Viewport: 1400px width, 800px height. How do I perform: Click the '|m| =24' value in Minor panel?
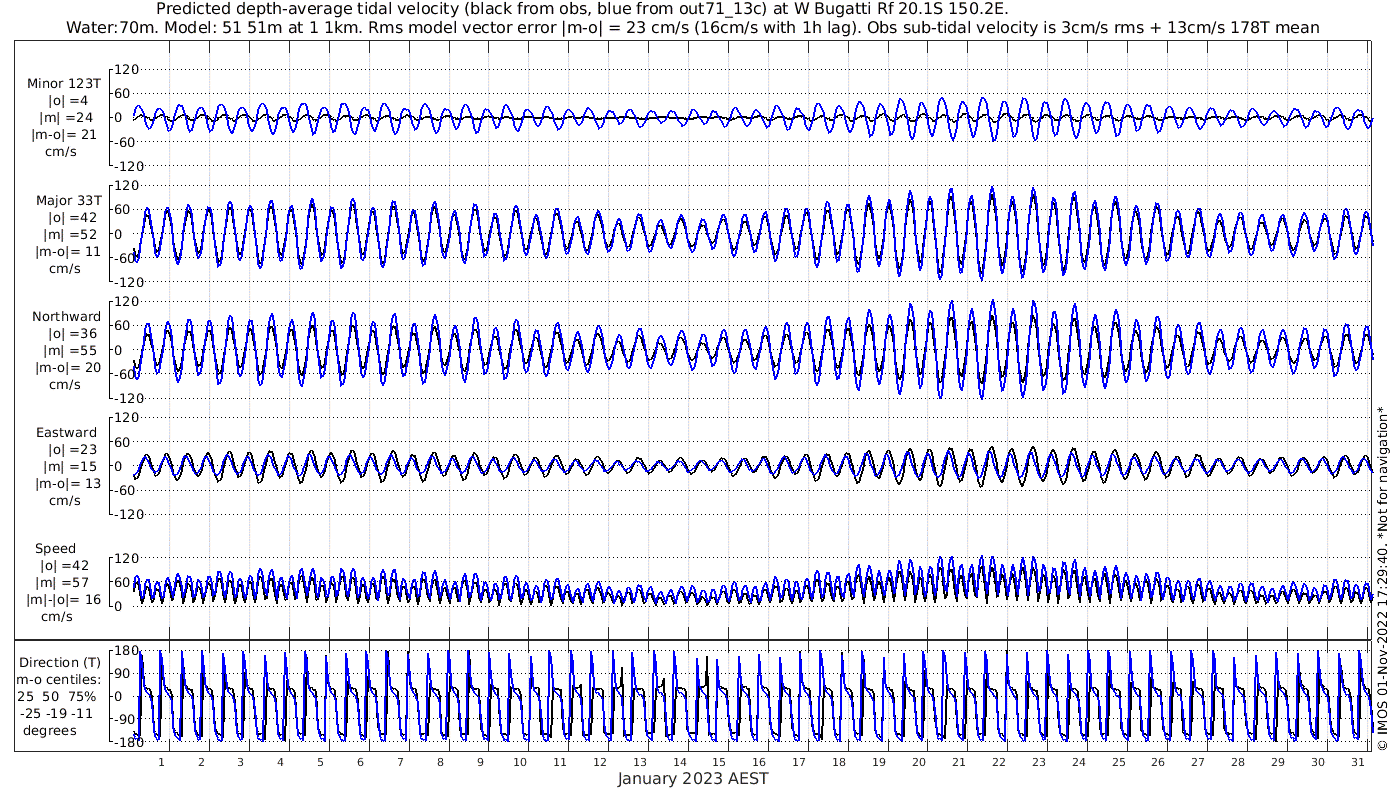[68, 118]
